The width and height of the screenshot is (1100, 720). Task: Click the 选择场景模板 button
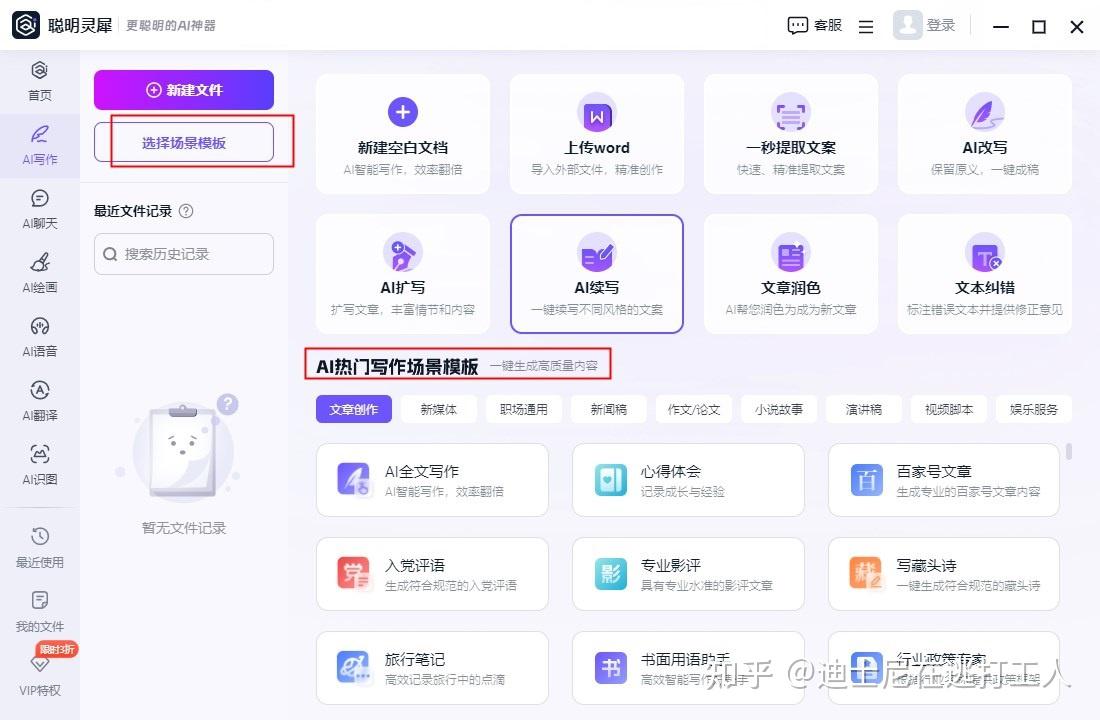pyautogui.click(x=184, y=143)
